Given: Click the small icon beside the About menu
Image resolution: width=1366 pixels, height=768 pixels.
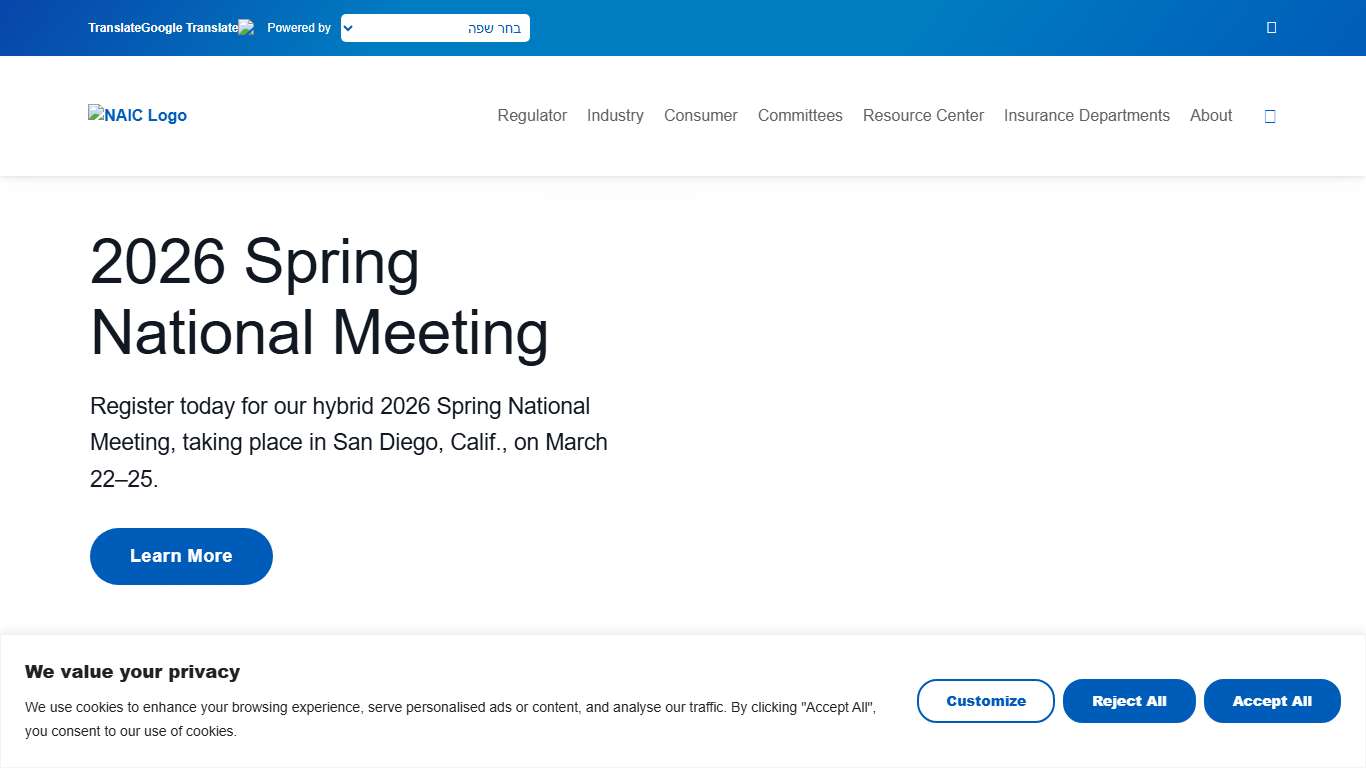Looking at the screenshot, I should point(1270,116).
